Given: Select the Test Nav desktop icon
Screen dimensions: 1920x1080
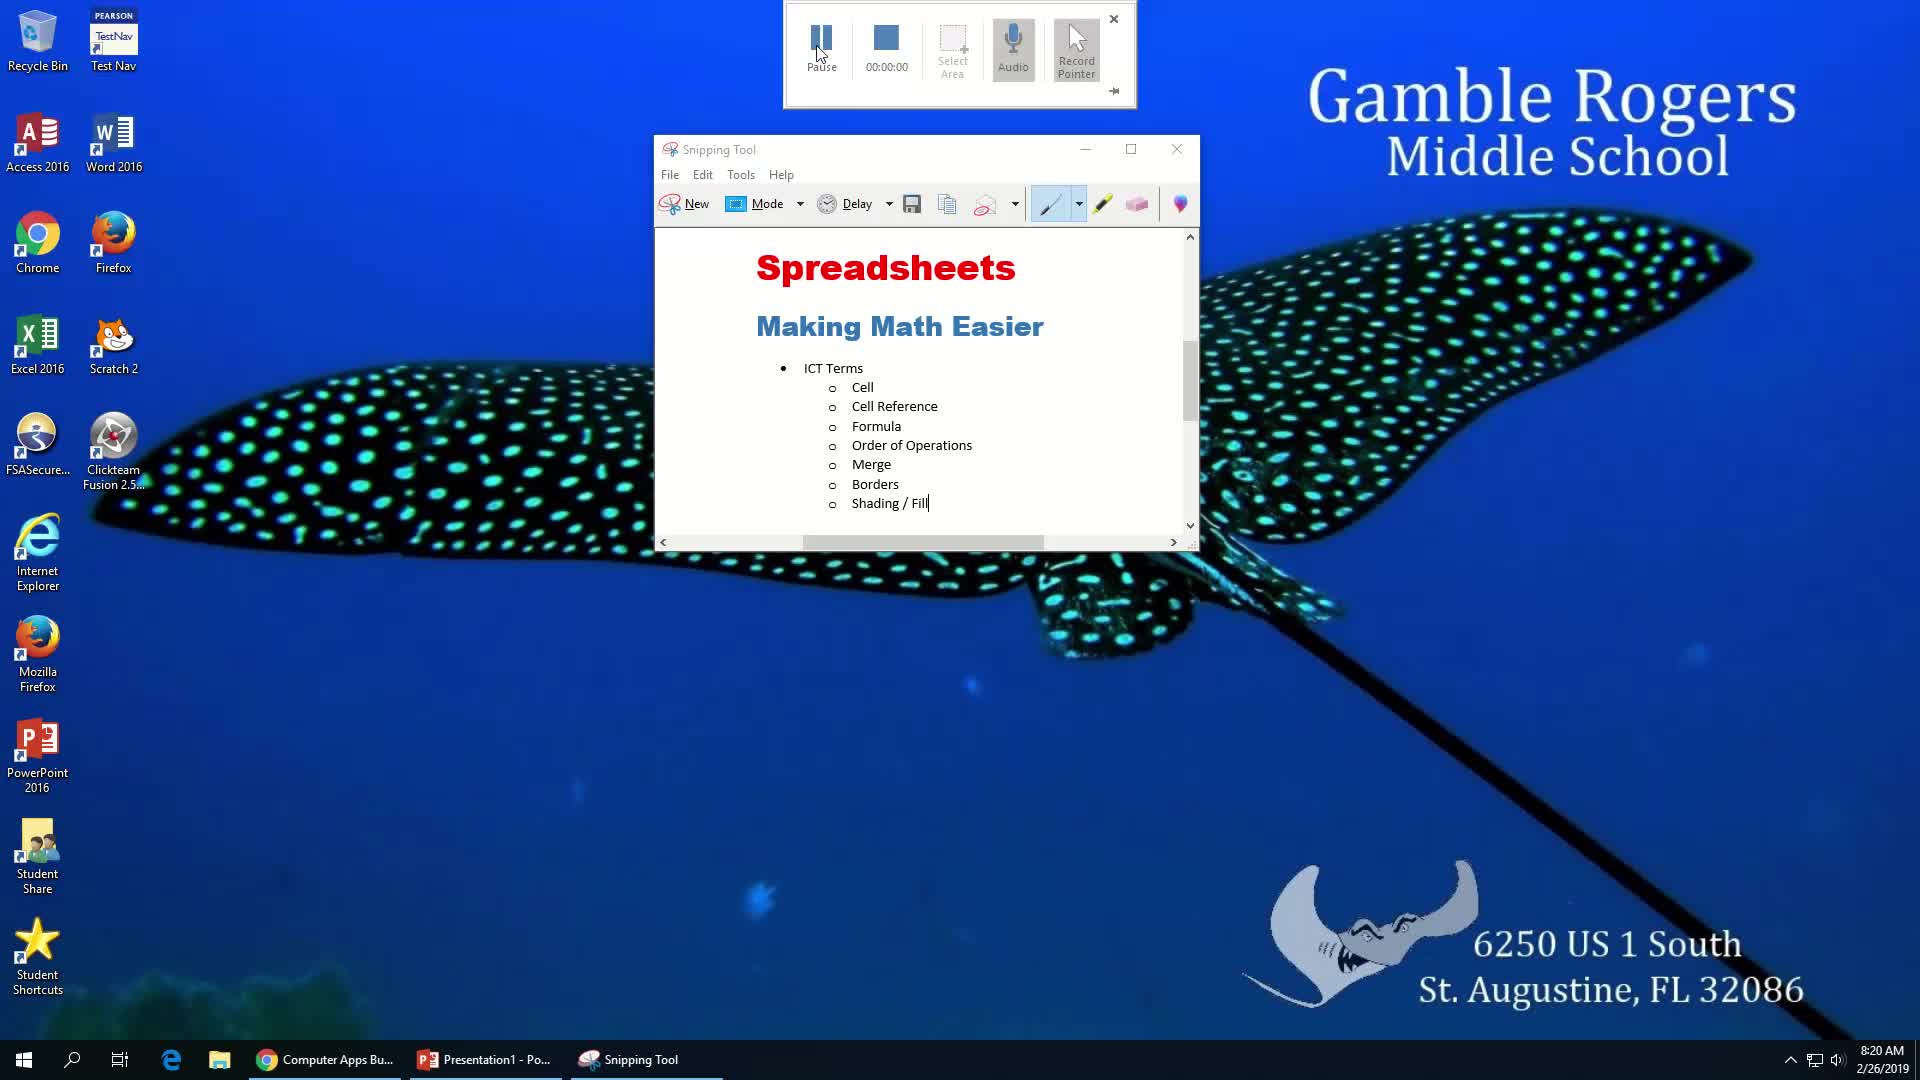Looking at the screenshot, I should coord(114,41).
